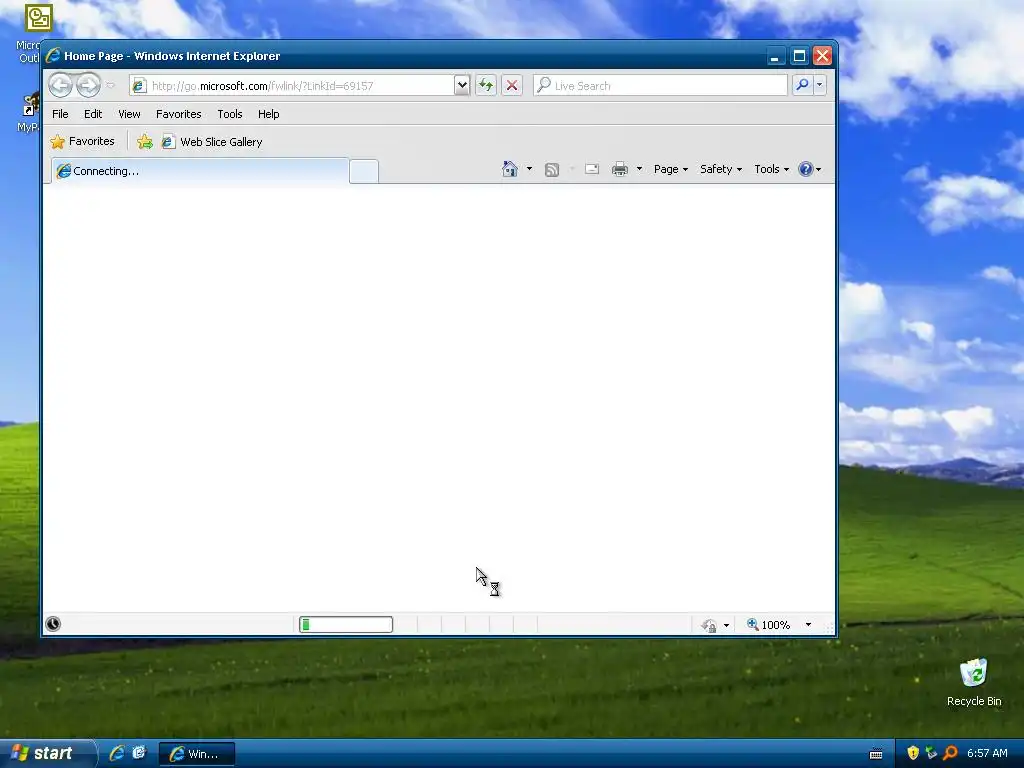Click the 6:57 AM system clock
Viewport: 1024px width, 768px height.
coord(987,753)
